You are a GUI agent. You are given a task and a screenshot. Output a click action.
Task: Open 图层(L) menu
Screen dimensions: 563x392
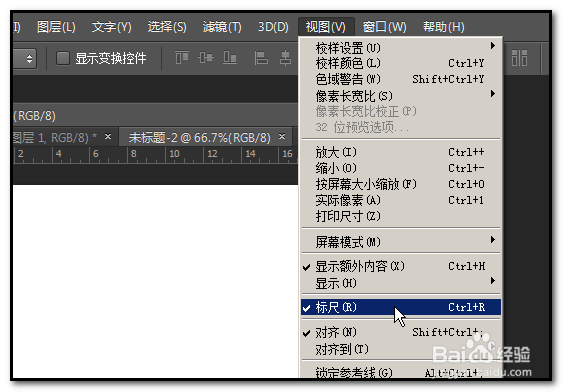pyautogui.click(x=56, y=27)
